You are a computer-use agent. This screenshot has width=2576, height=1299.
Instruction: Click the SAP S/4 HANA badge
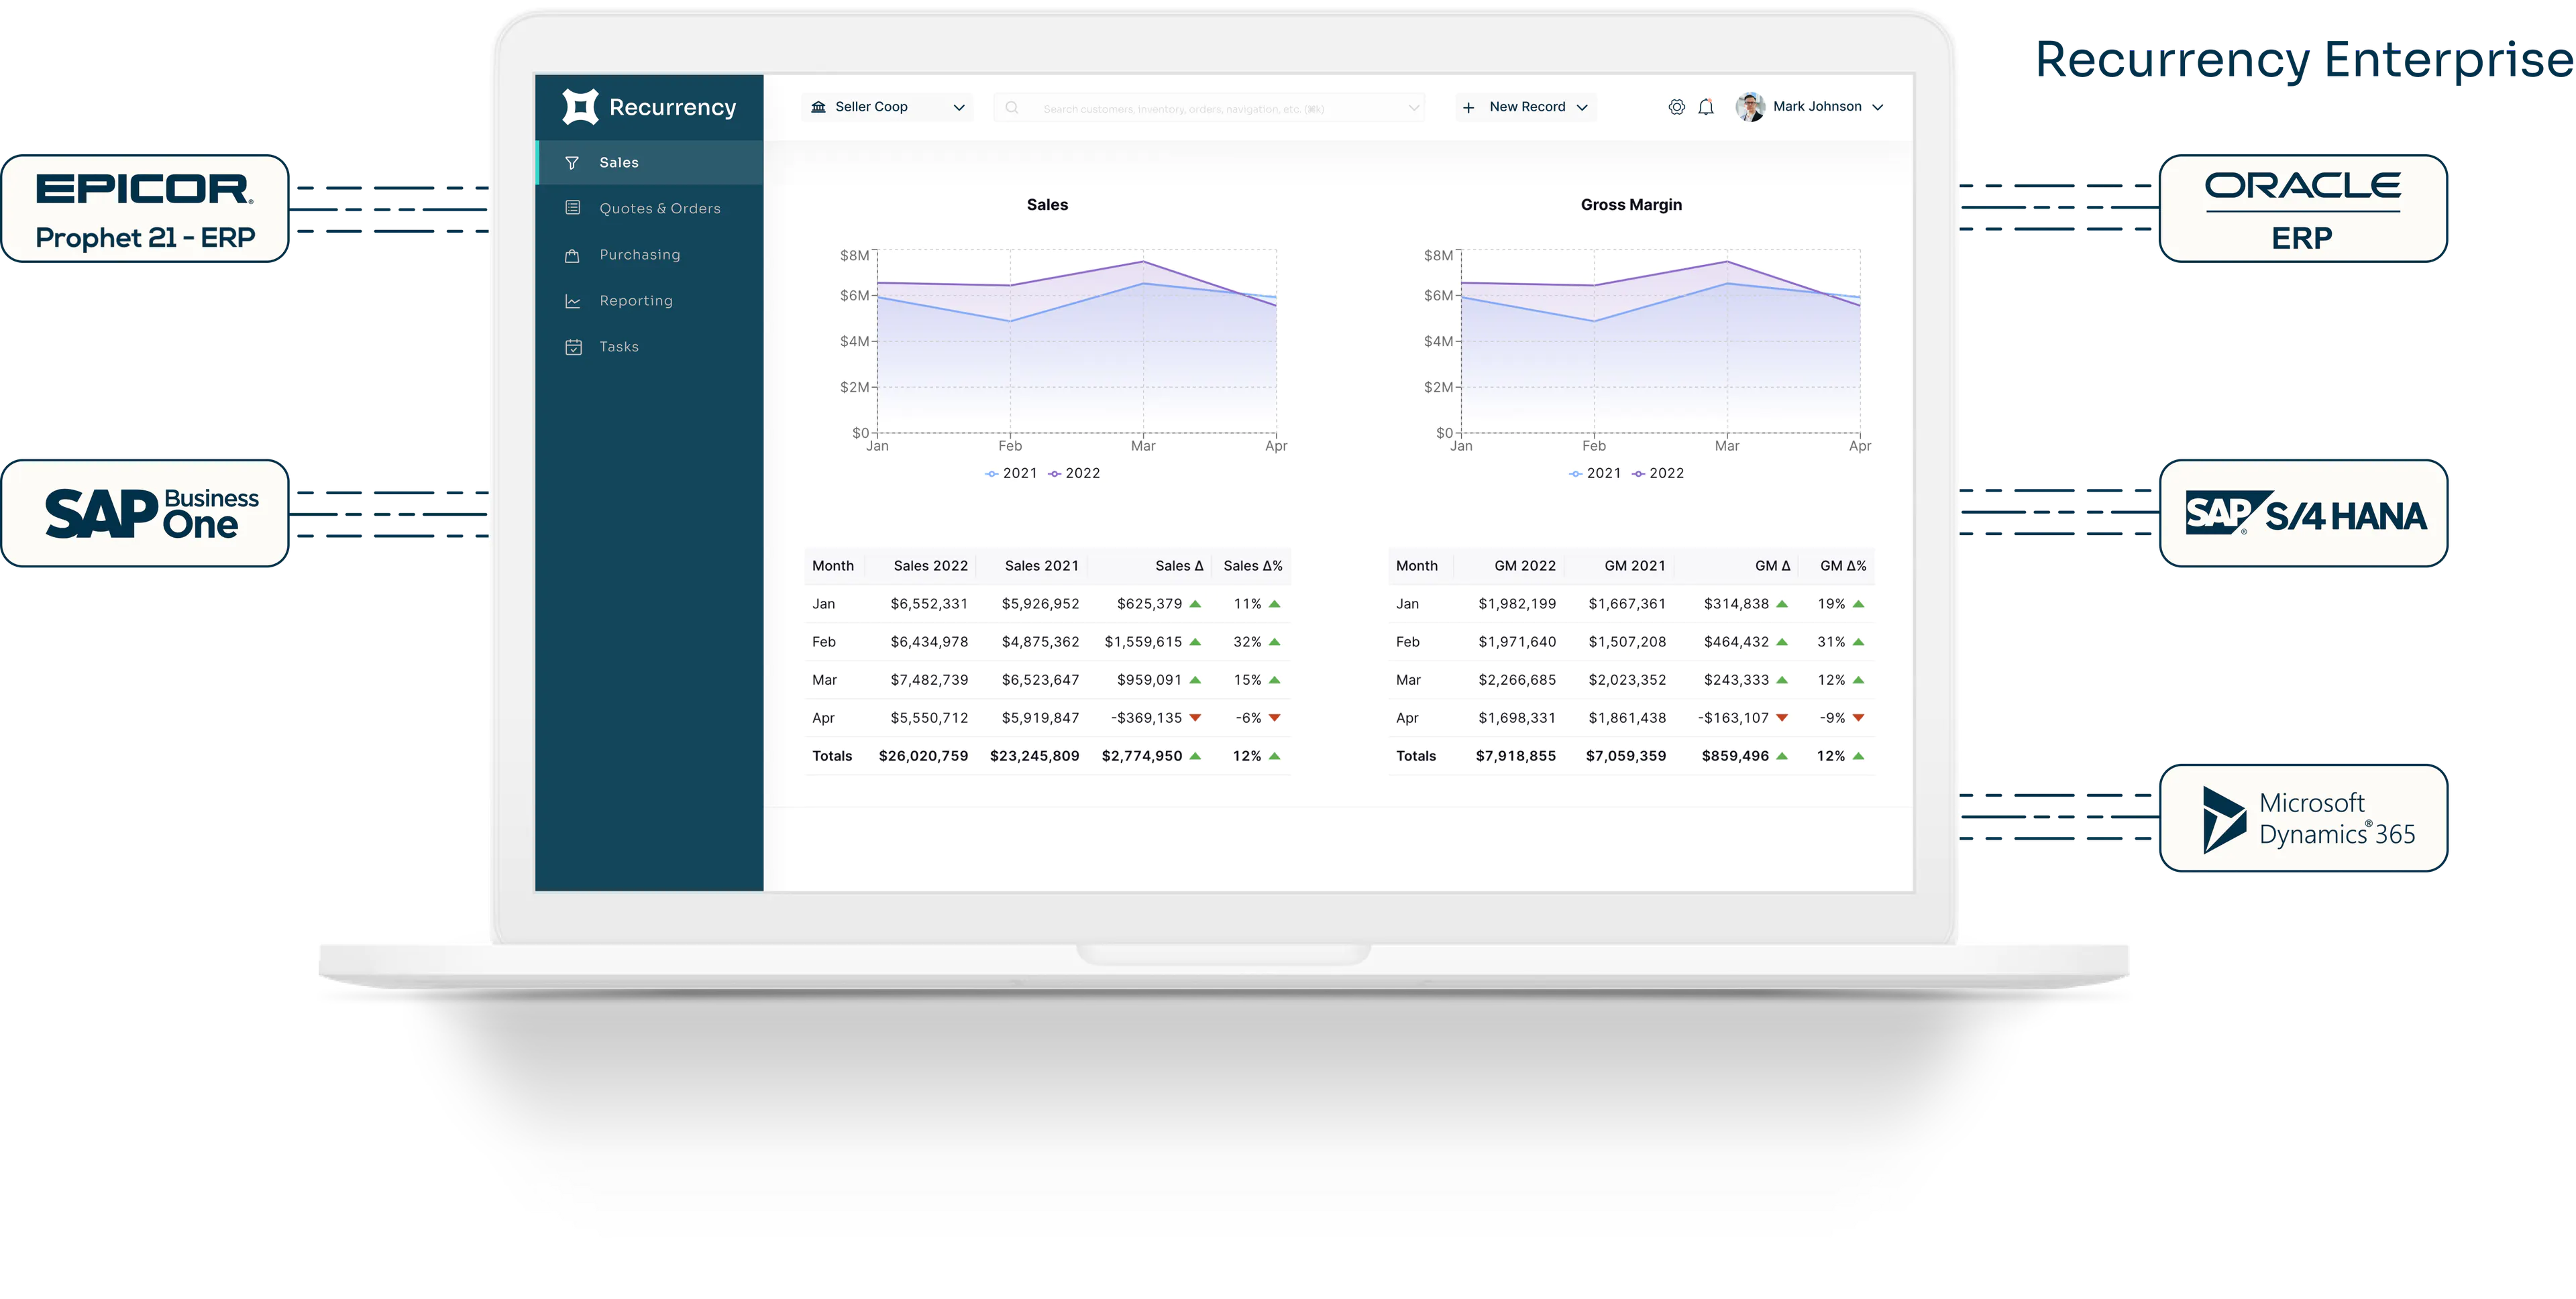pos(2303,514)
